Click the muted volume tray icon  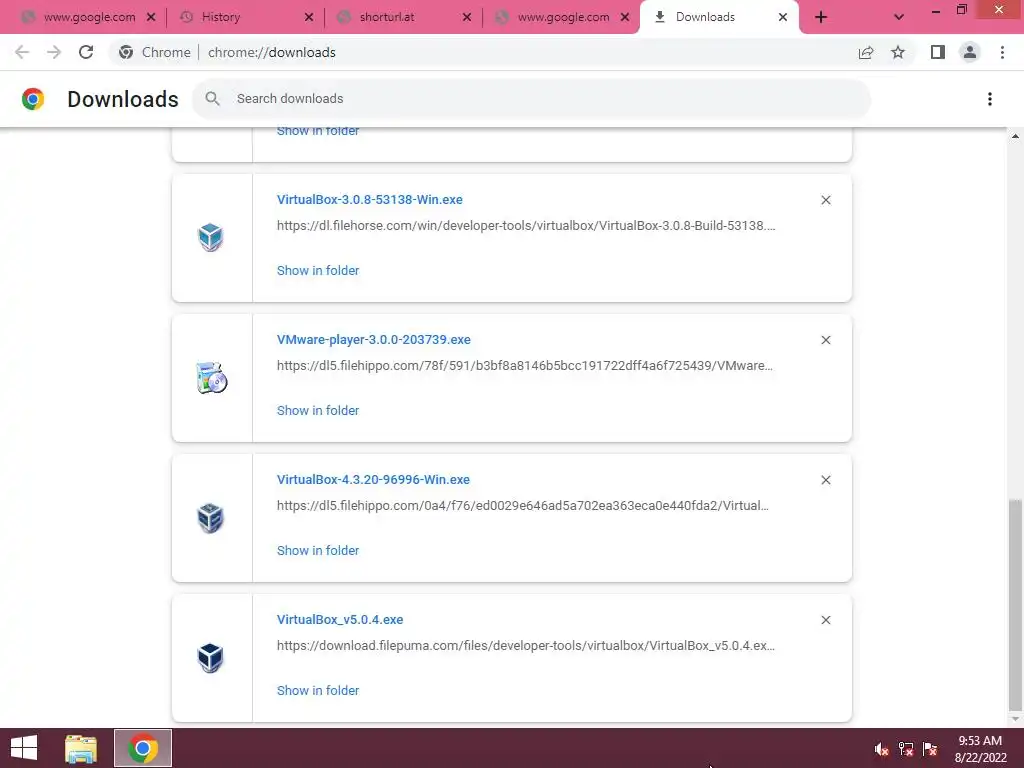click(881, 749)
